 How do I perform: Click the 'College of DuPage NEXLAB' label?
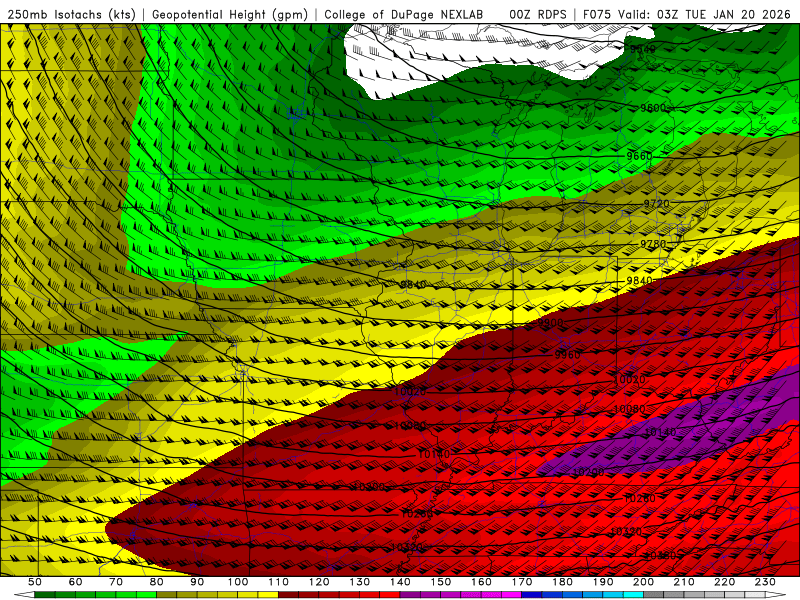point(404,15)
